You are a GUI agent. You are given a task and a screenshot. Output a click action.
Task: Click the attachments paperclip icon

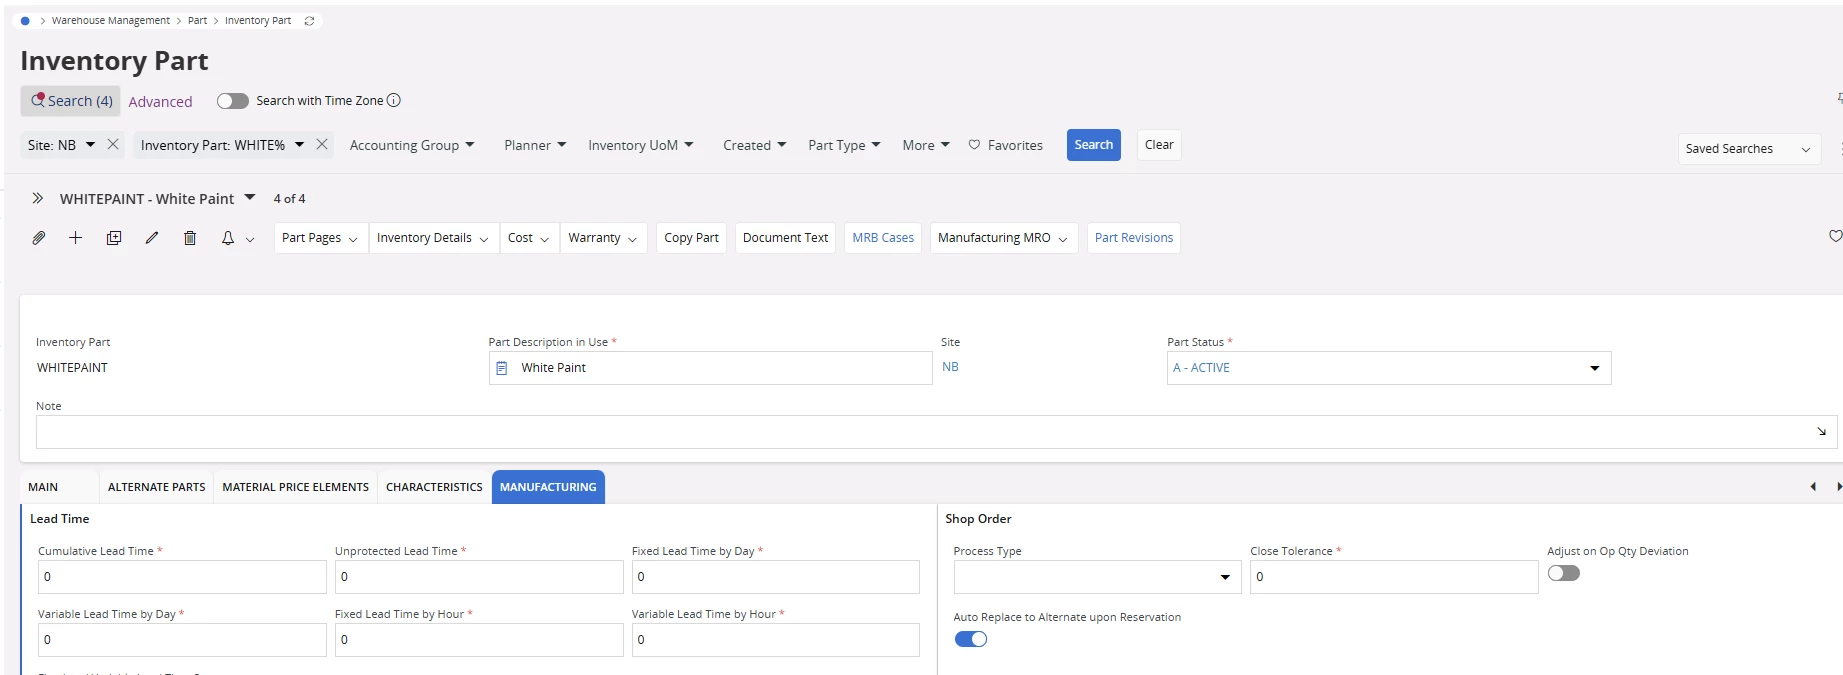pyautogui.click(x=39, y=238)
